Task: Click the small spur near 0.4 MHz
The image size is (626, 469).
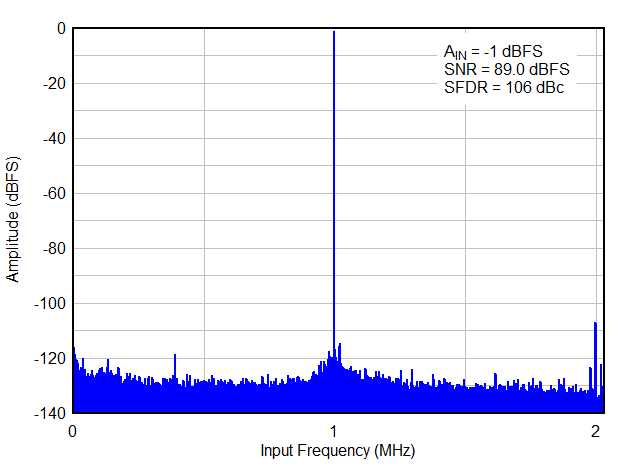Action: click(x=175, y=356)
